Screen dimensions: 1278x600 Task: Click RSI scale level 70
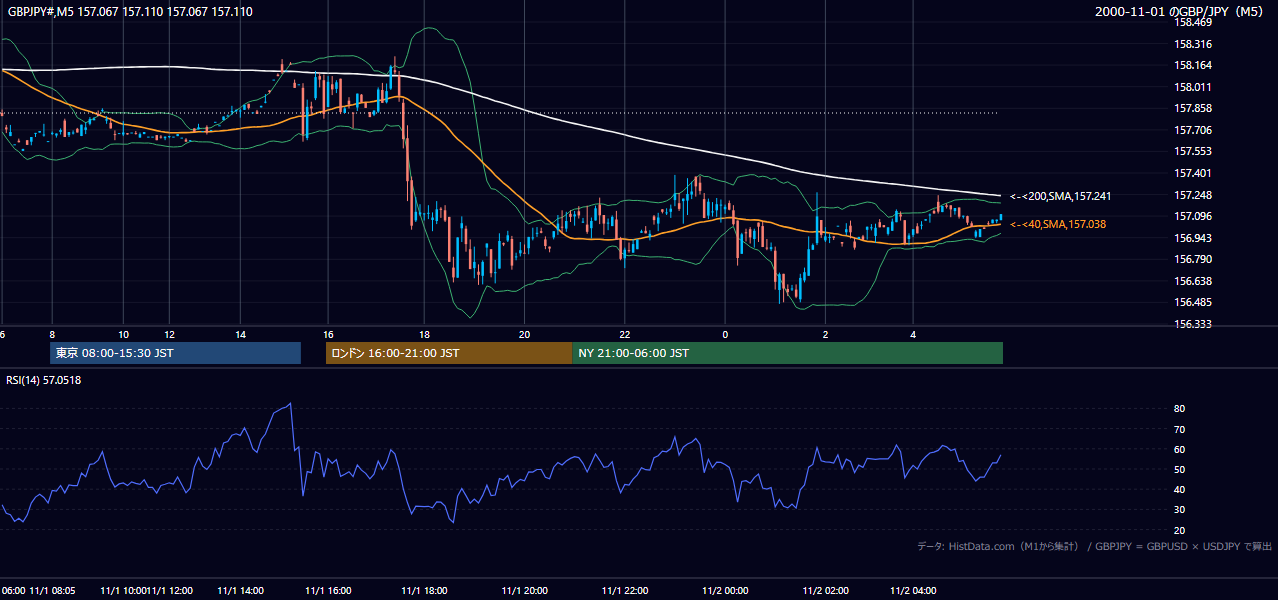[1179, 429]
